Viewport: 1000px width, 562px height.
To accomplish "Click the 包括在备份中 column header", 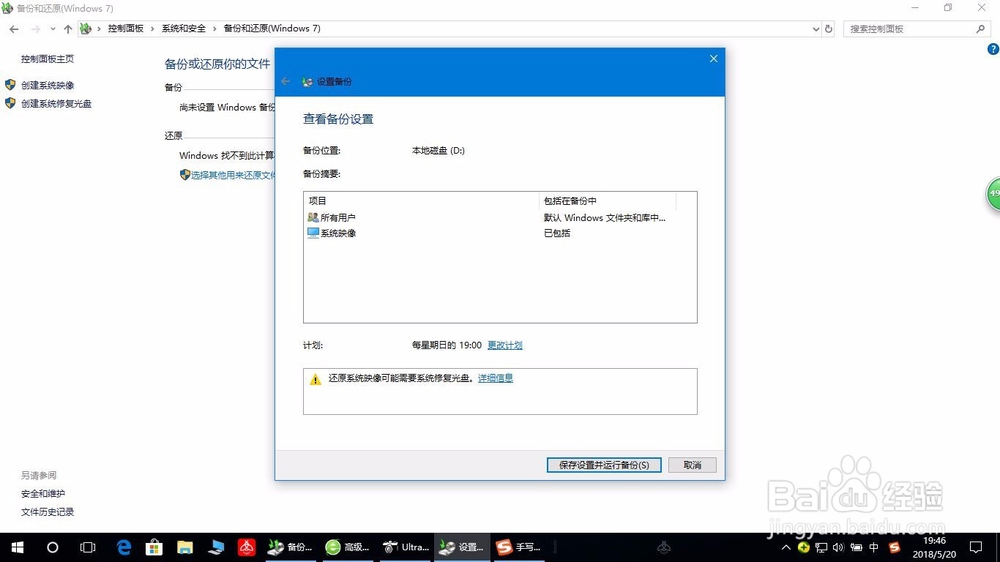I will (607, 201).
